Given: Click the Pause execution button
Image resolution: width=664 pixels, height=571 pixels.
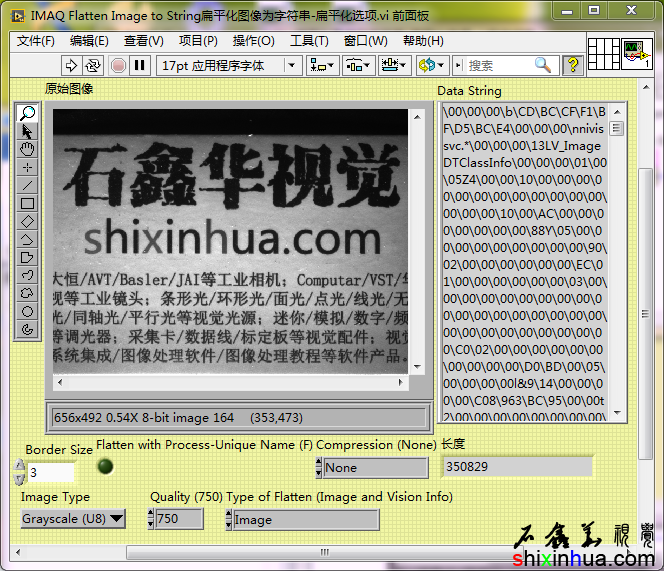Looking at the screenshot, I should click(x=140, y=65).
